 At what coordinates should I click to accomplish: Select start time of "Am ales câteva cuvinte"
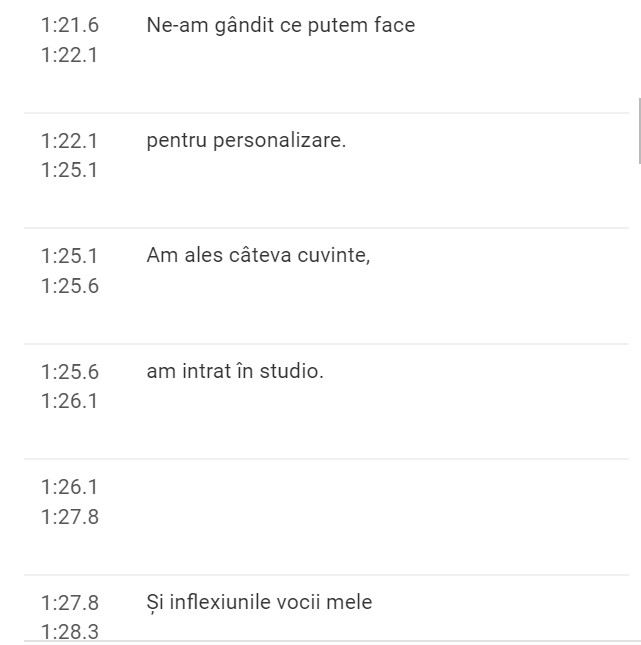pos(70,256)
